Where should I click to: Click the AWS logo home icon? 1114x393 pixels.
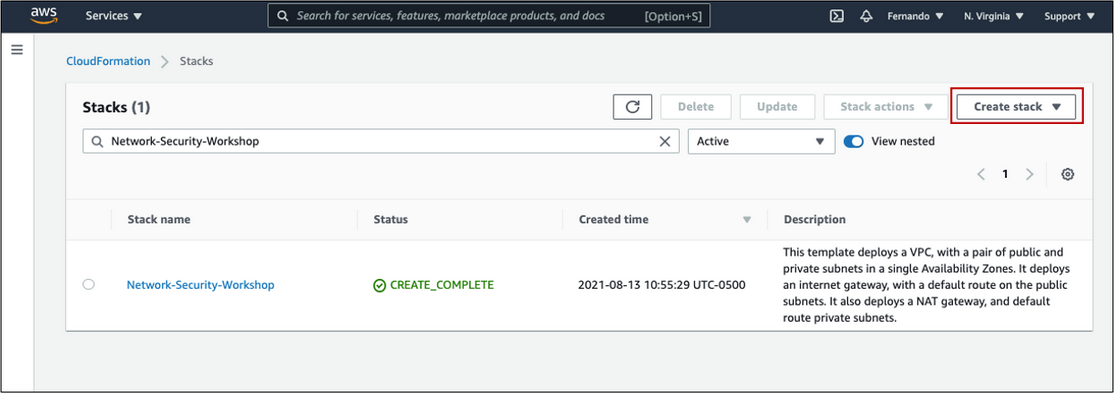point(43,15)
